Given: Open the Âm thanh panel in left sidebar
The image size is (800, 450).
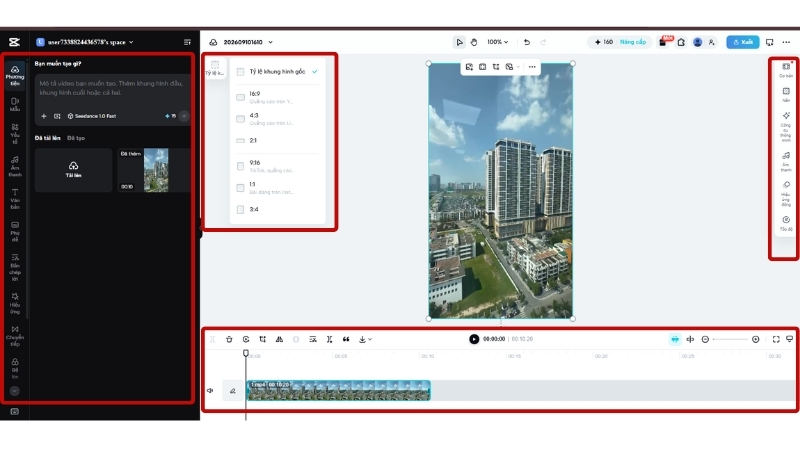Looking at the screenshot, I should tap(15, 167).
